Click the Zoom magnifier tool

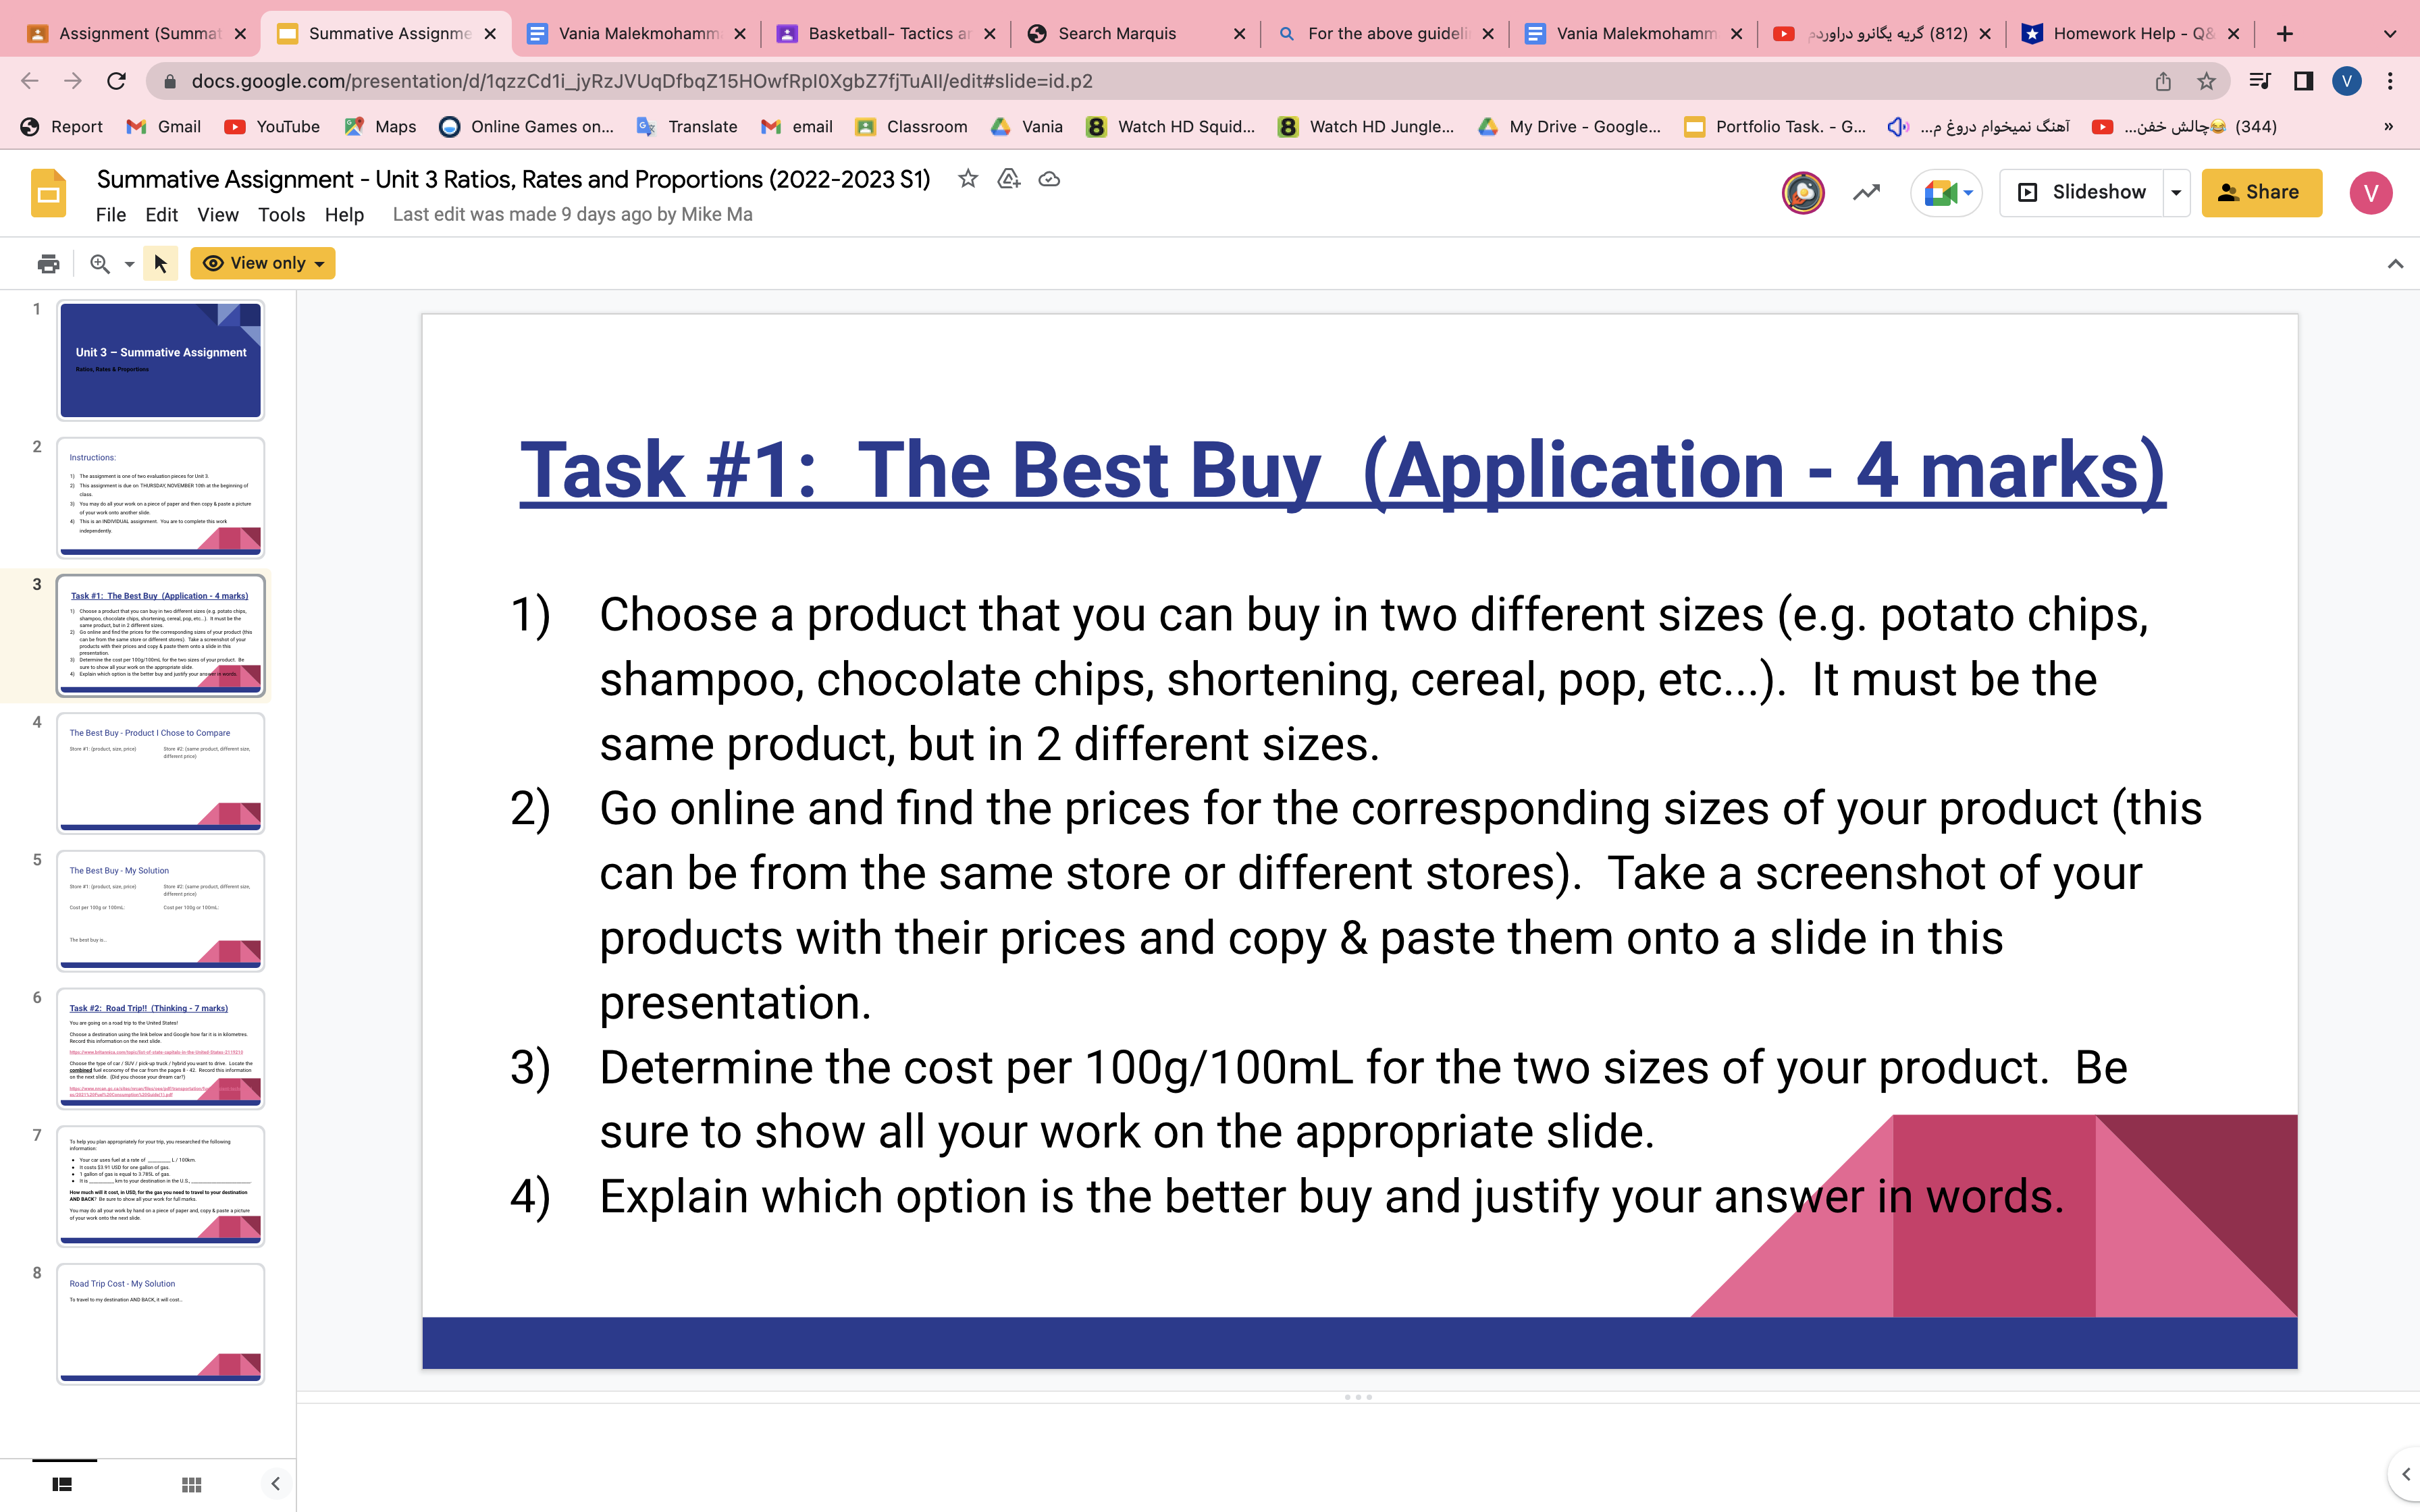click(99, 263)
